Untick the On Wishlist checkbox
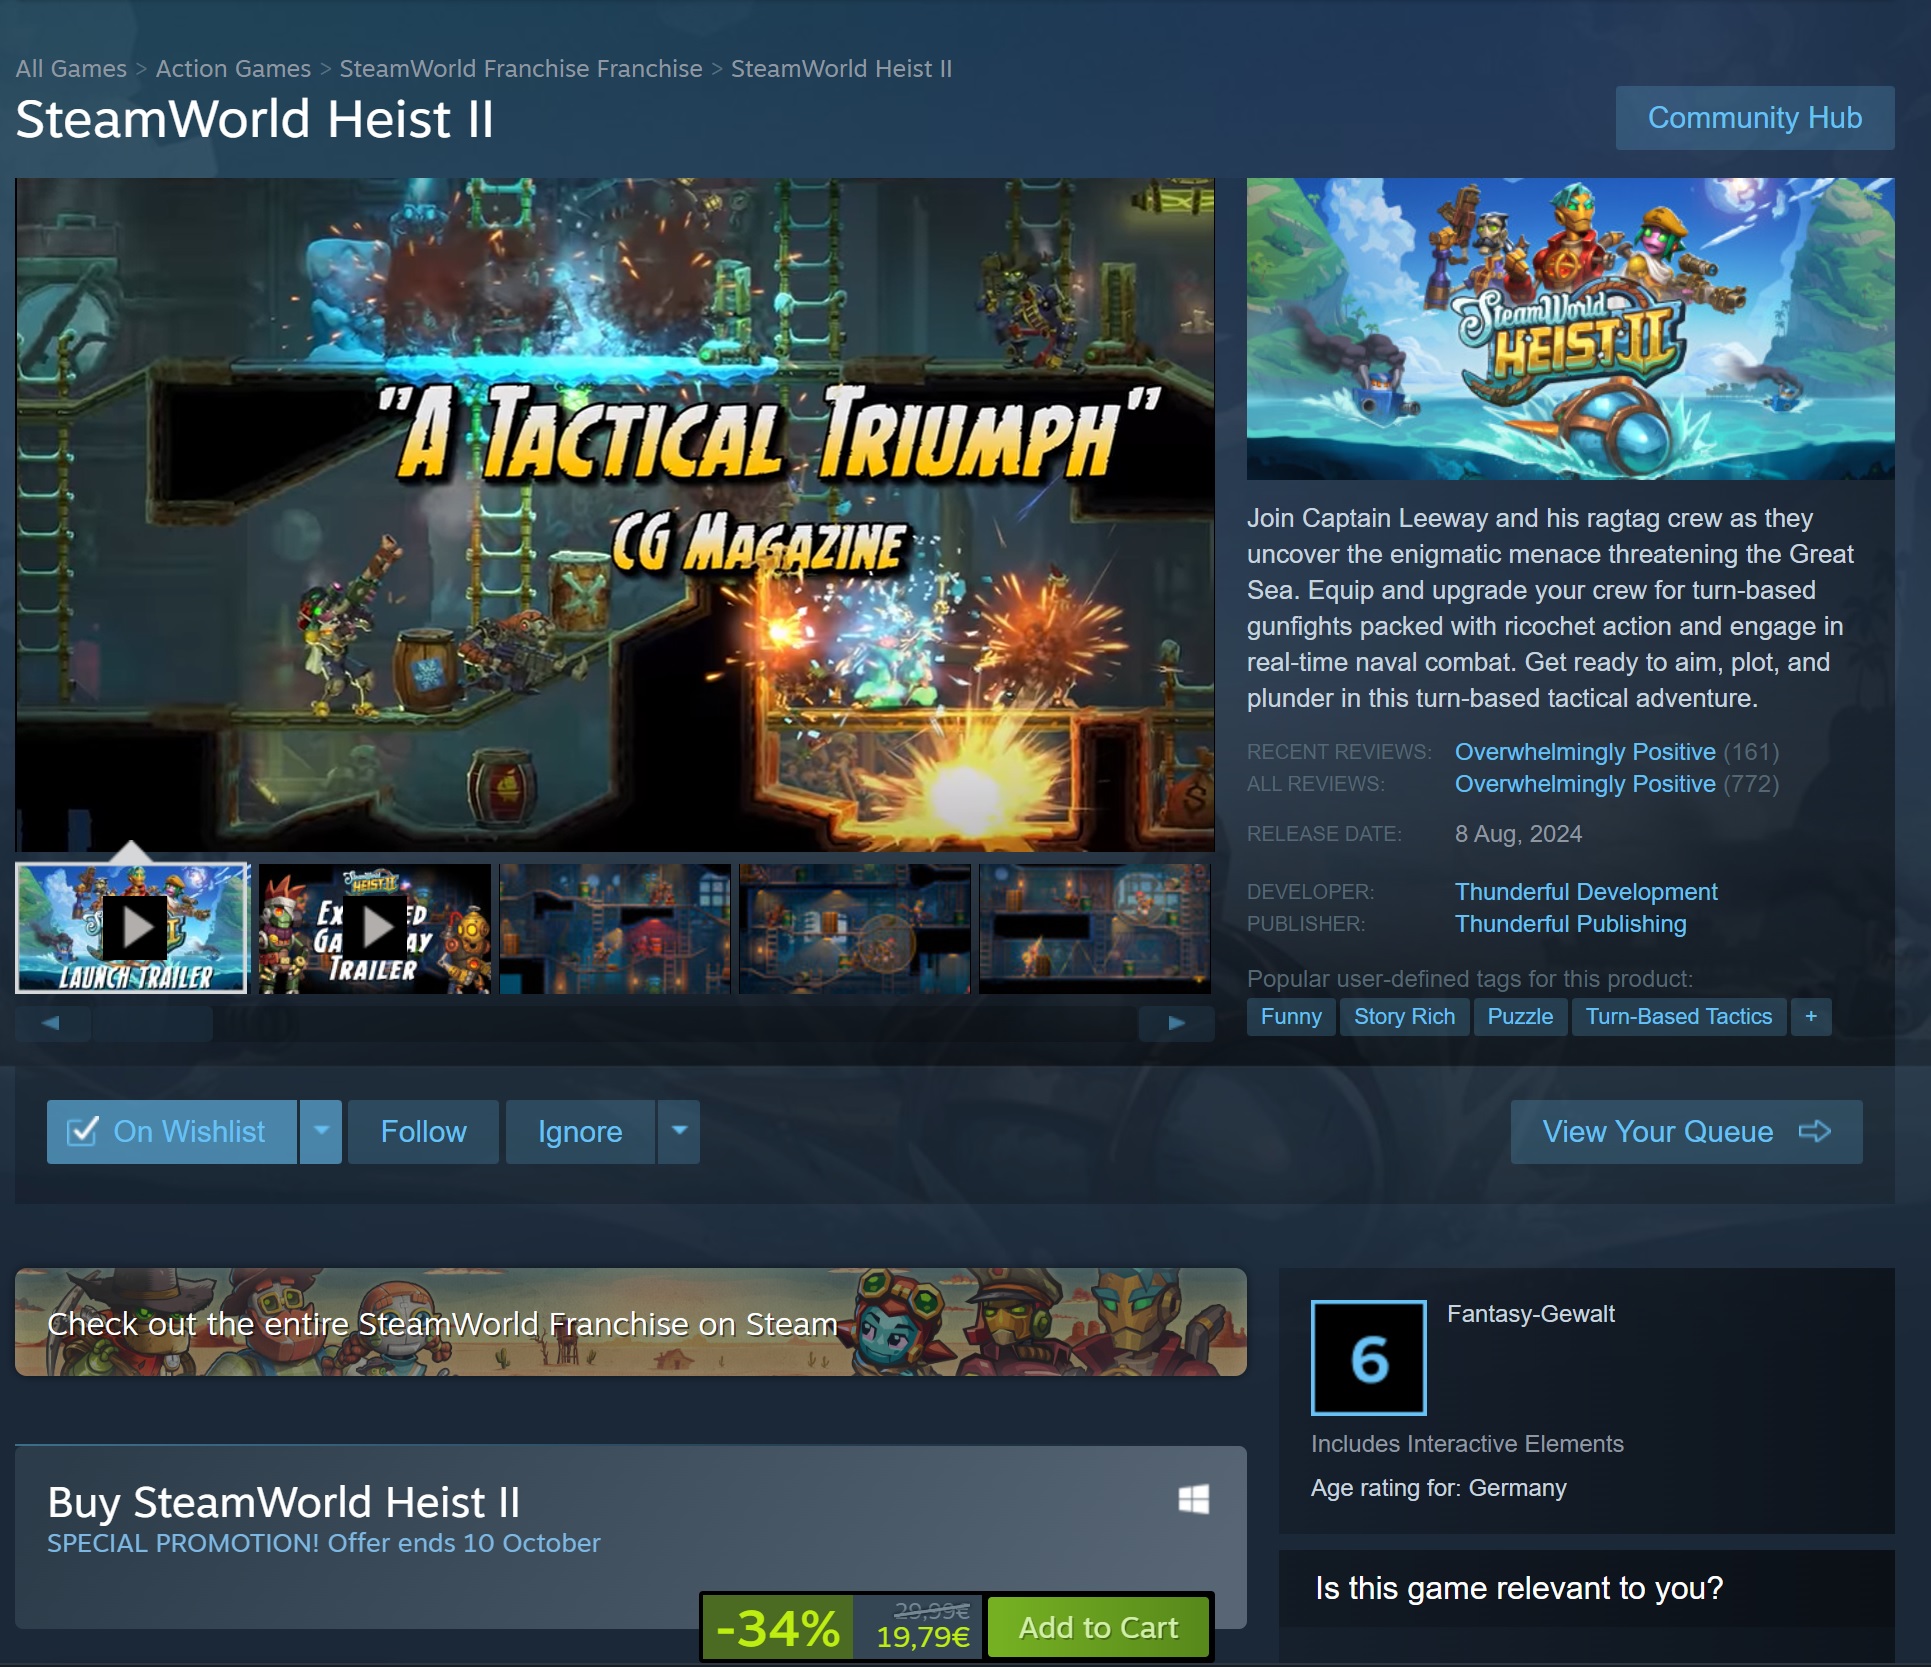The height and width of the screenshot is (1667, 1931). (82, 1131)
